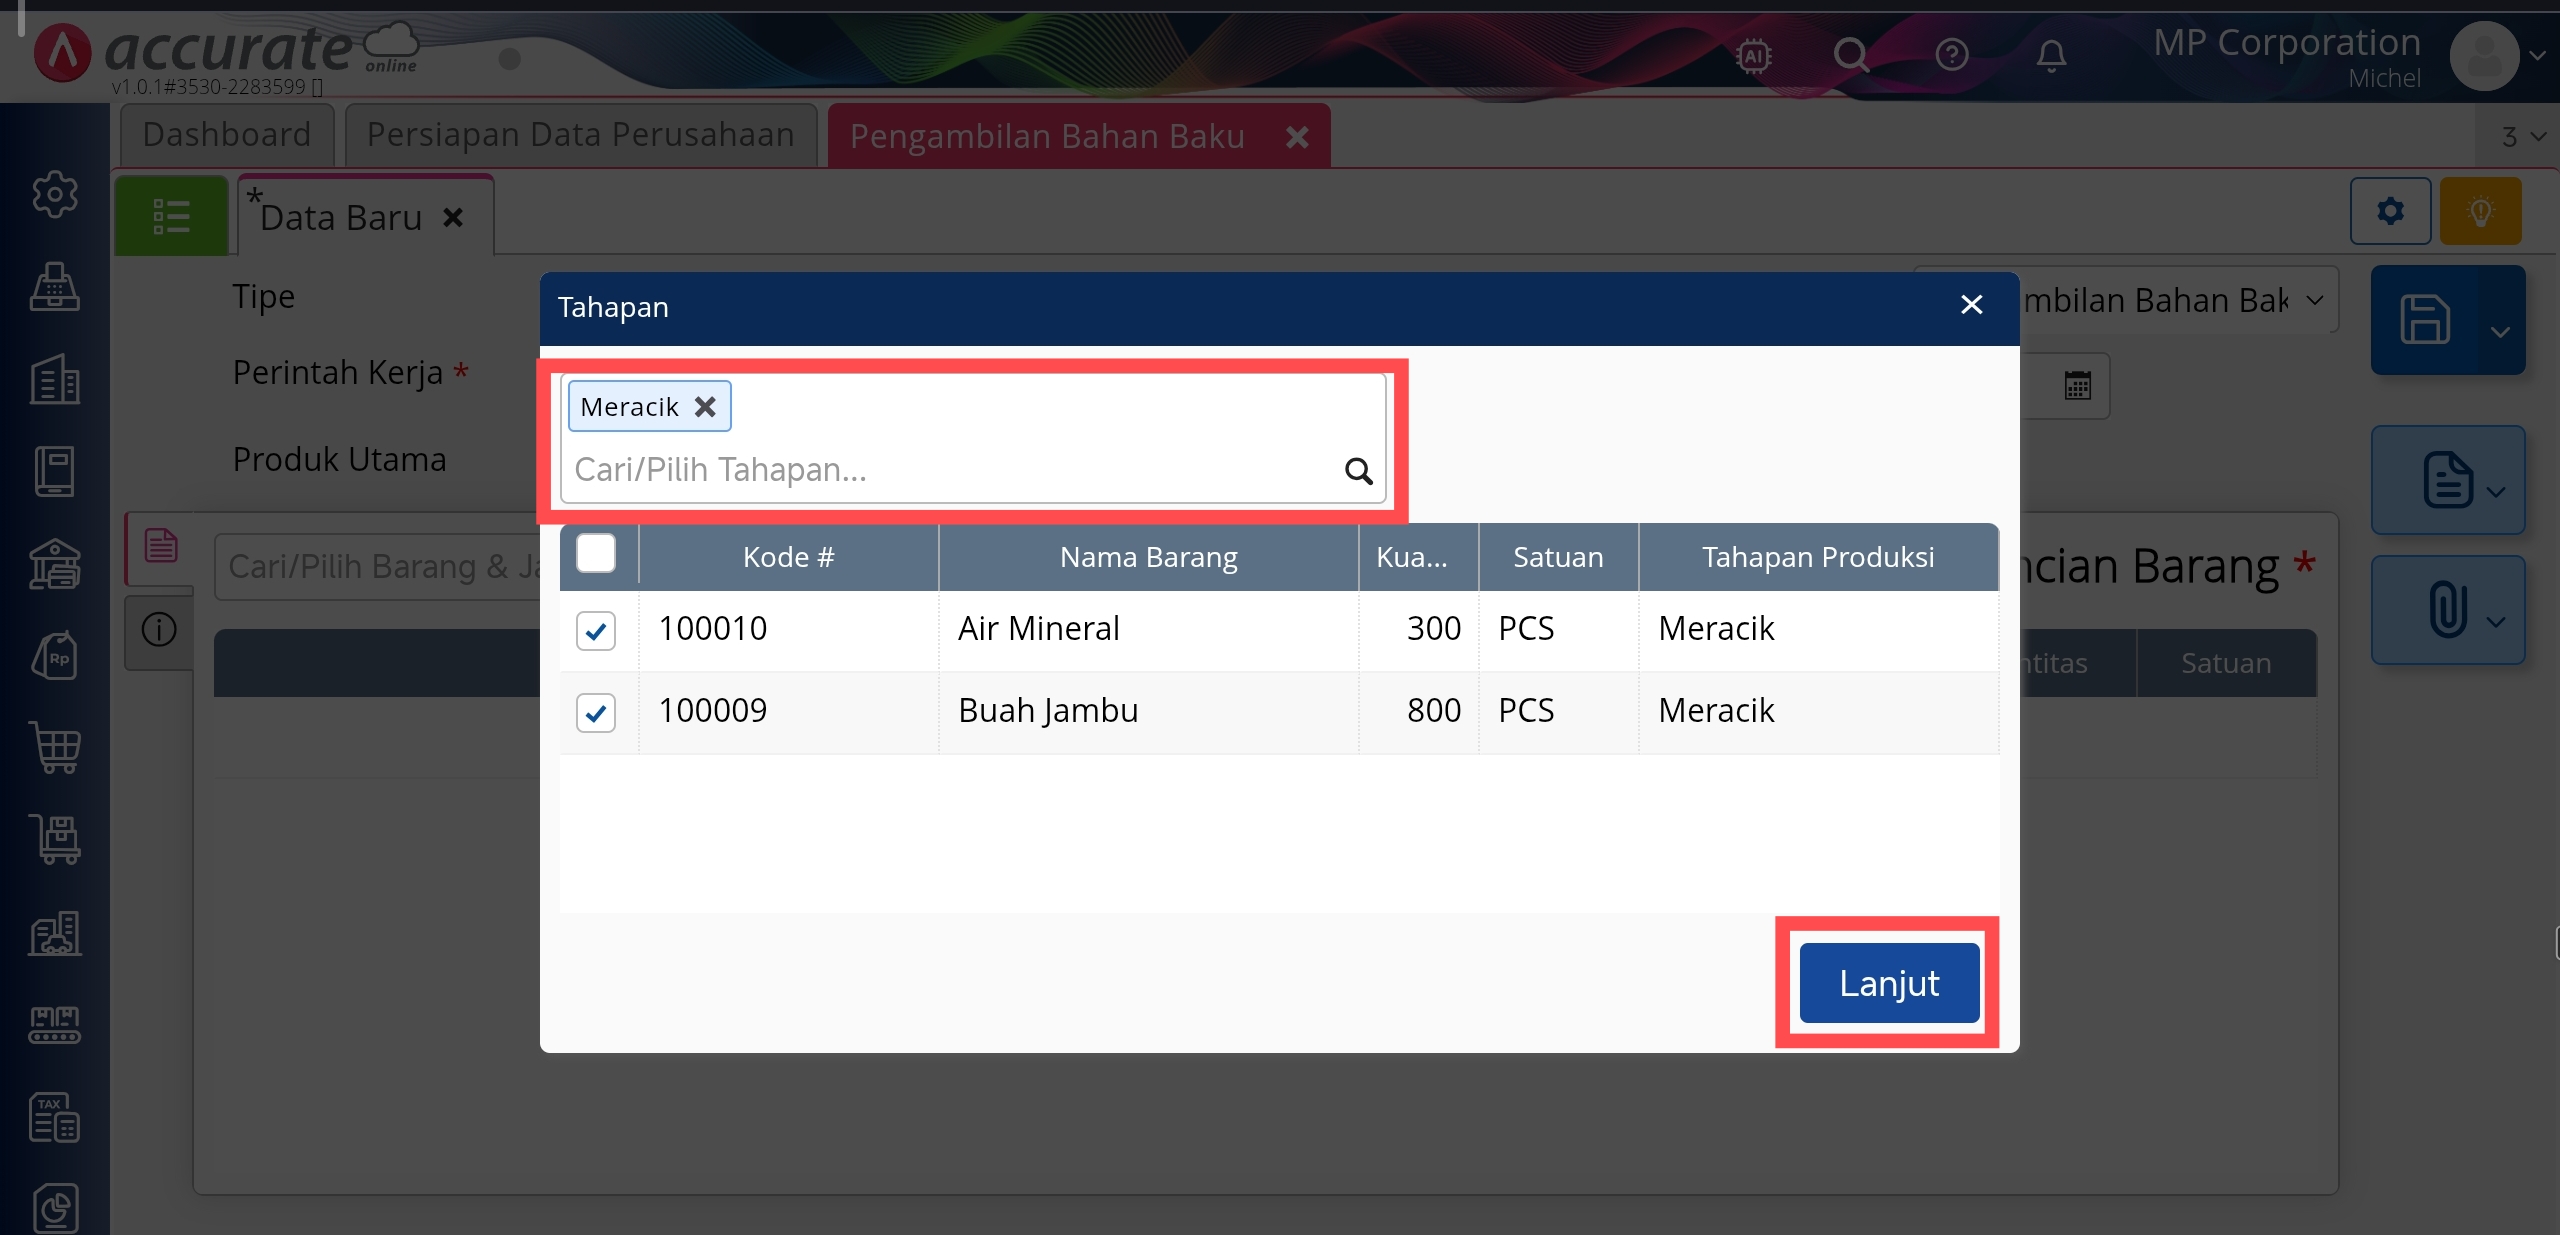This screenshot has height=1235, width=2560.
Task: Click the notification bell icon
Action: click(2051, 54)
